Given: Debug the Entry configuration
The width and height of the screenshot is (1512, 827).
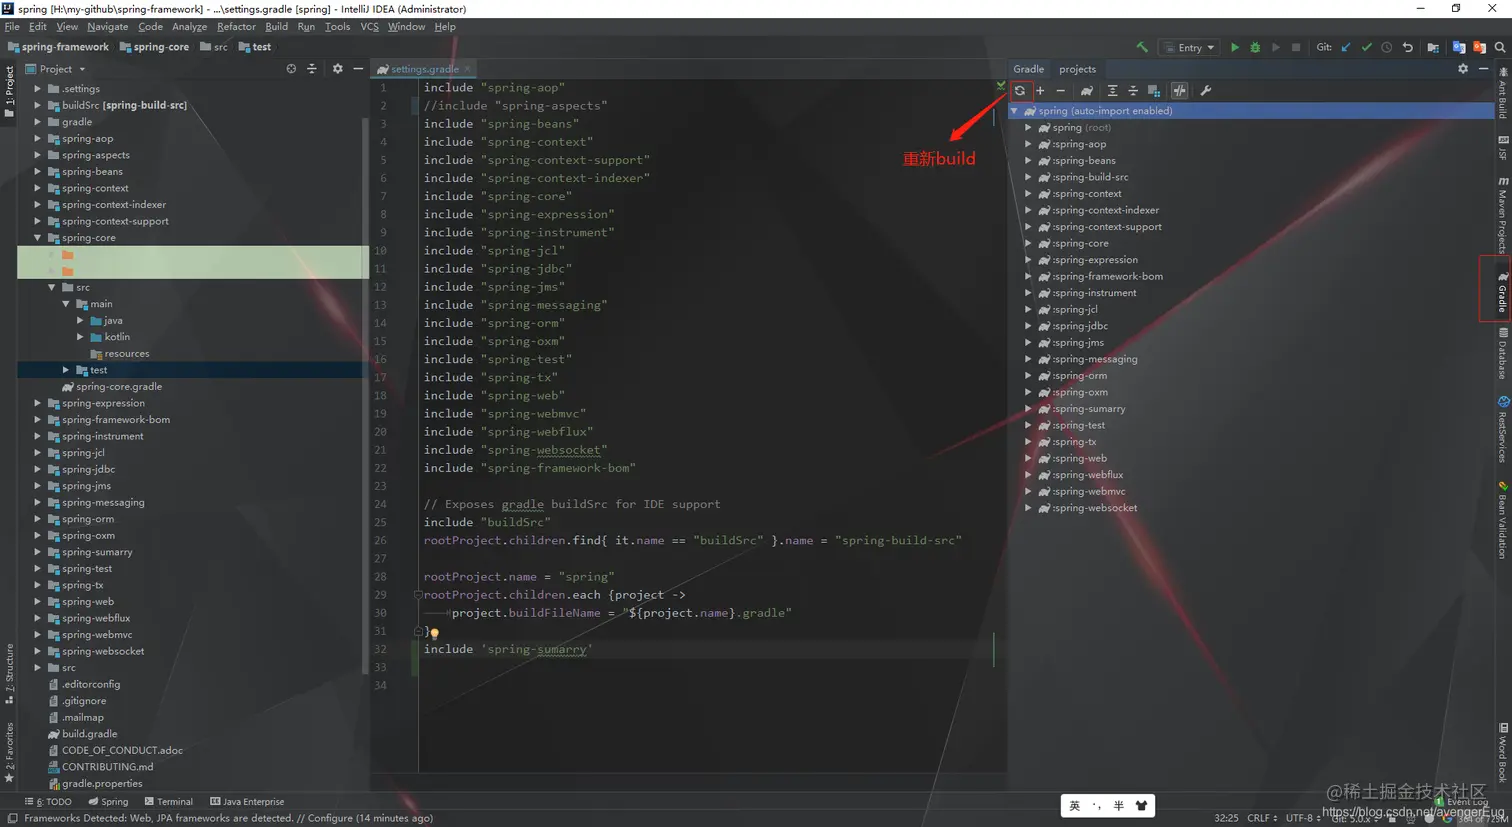Looking at the screenshot, I should [x=1255, y=47].
